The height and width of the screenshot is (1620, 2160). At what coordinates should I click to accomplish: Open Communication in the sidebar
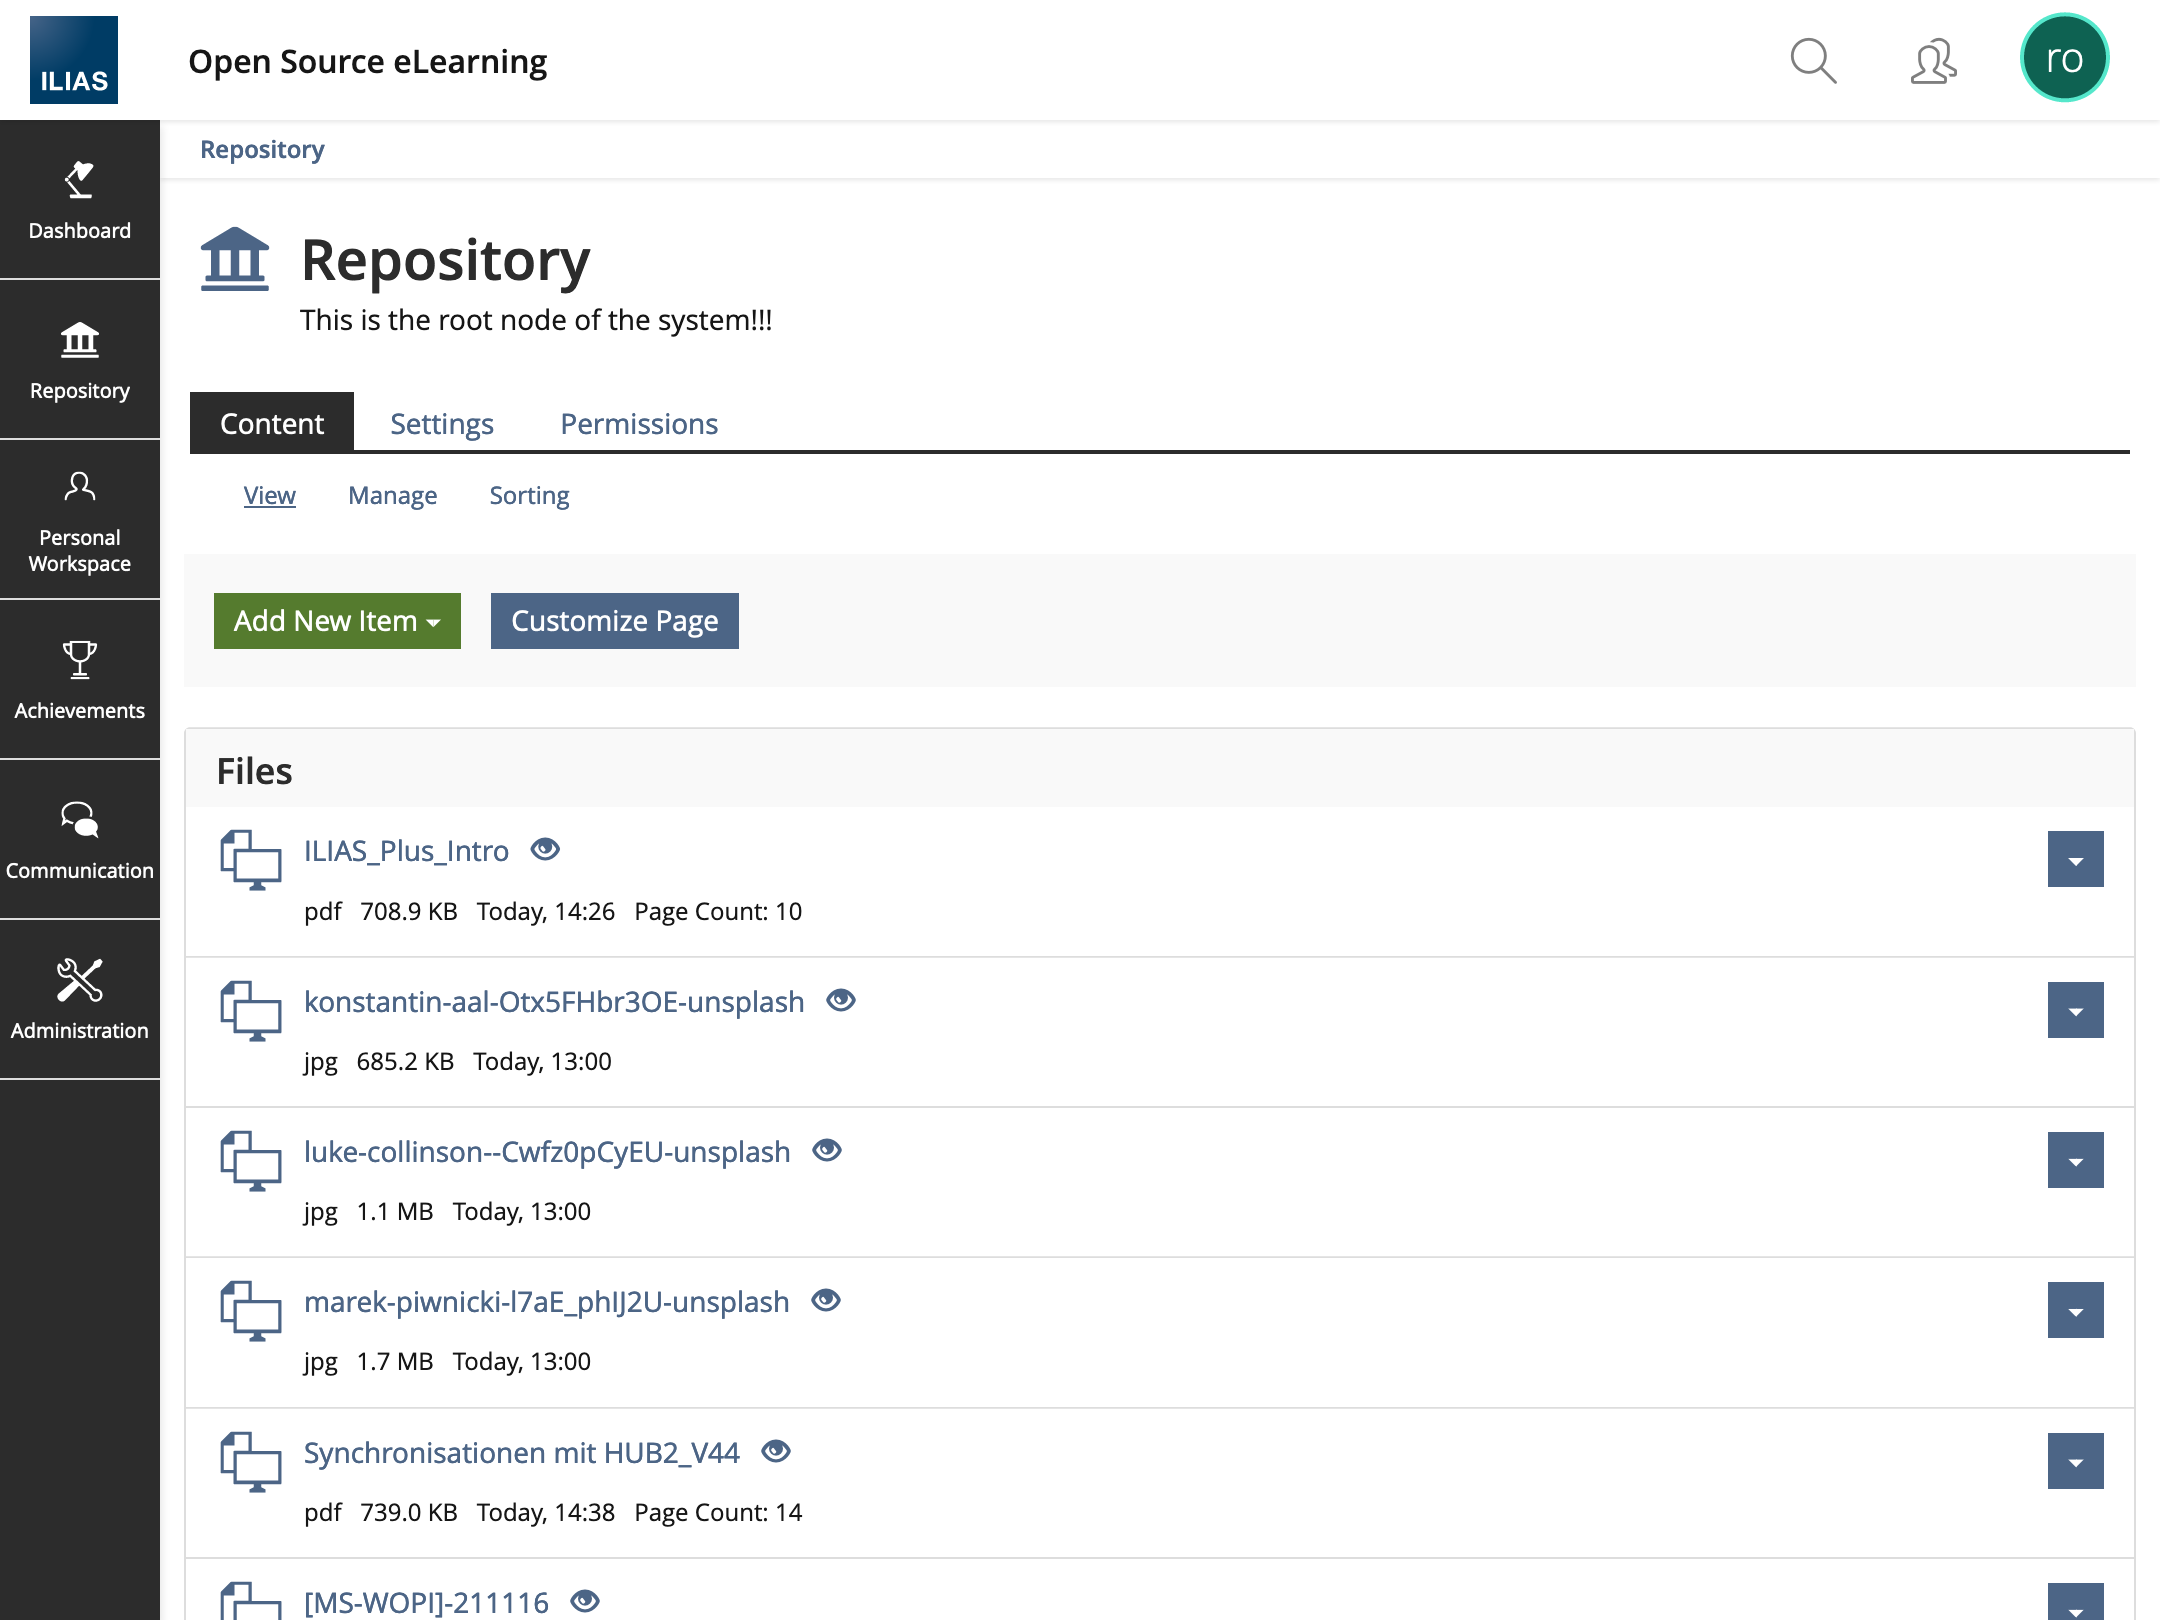tap(80, 840)
